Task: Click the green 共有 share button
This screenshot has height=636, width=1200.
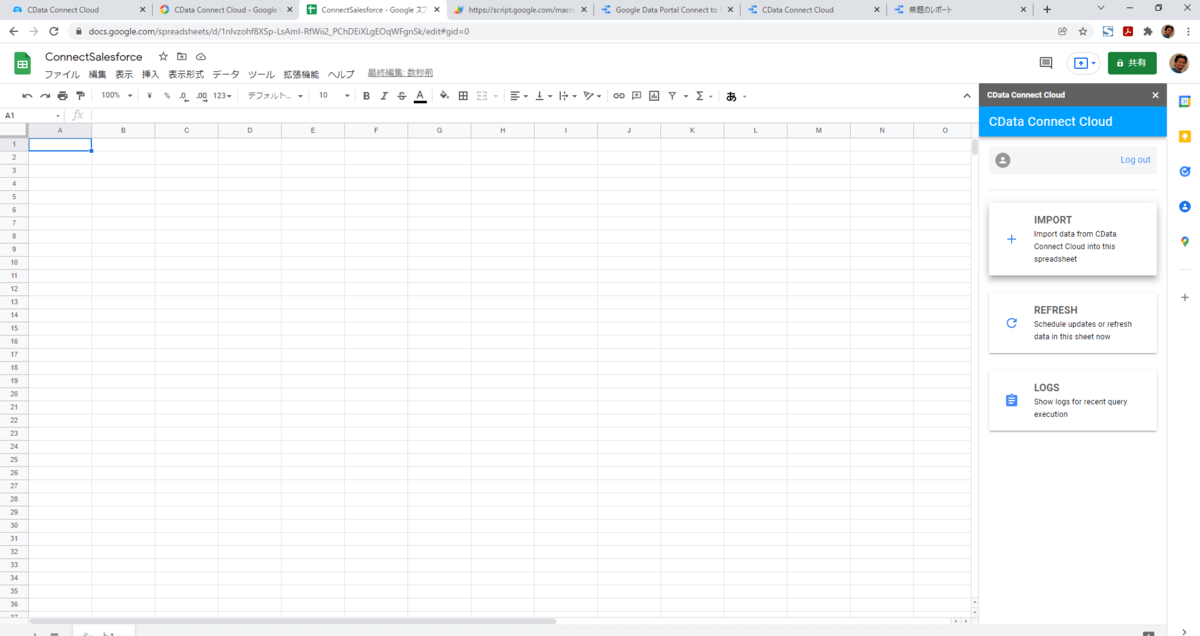Action: pos(1132,63)
